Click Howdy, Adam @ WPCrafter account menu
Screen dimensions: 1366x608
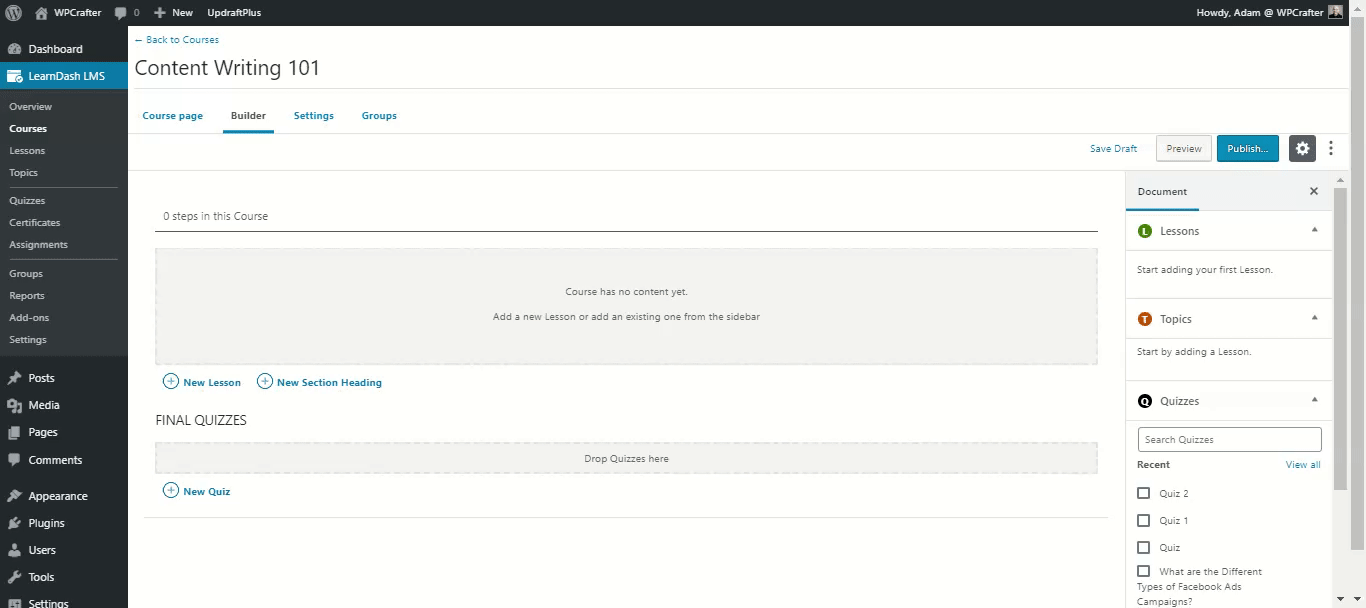tap(1270, 13)
